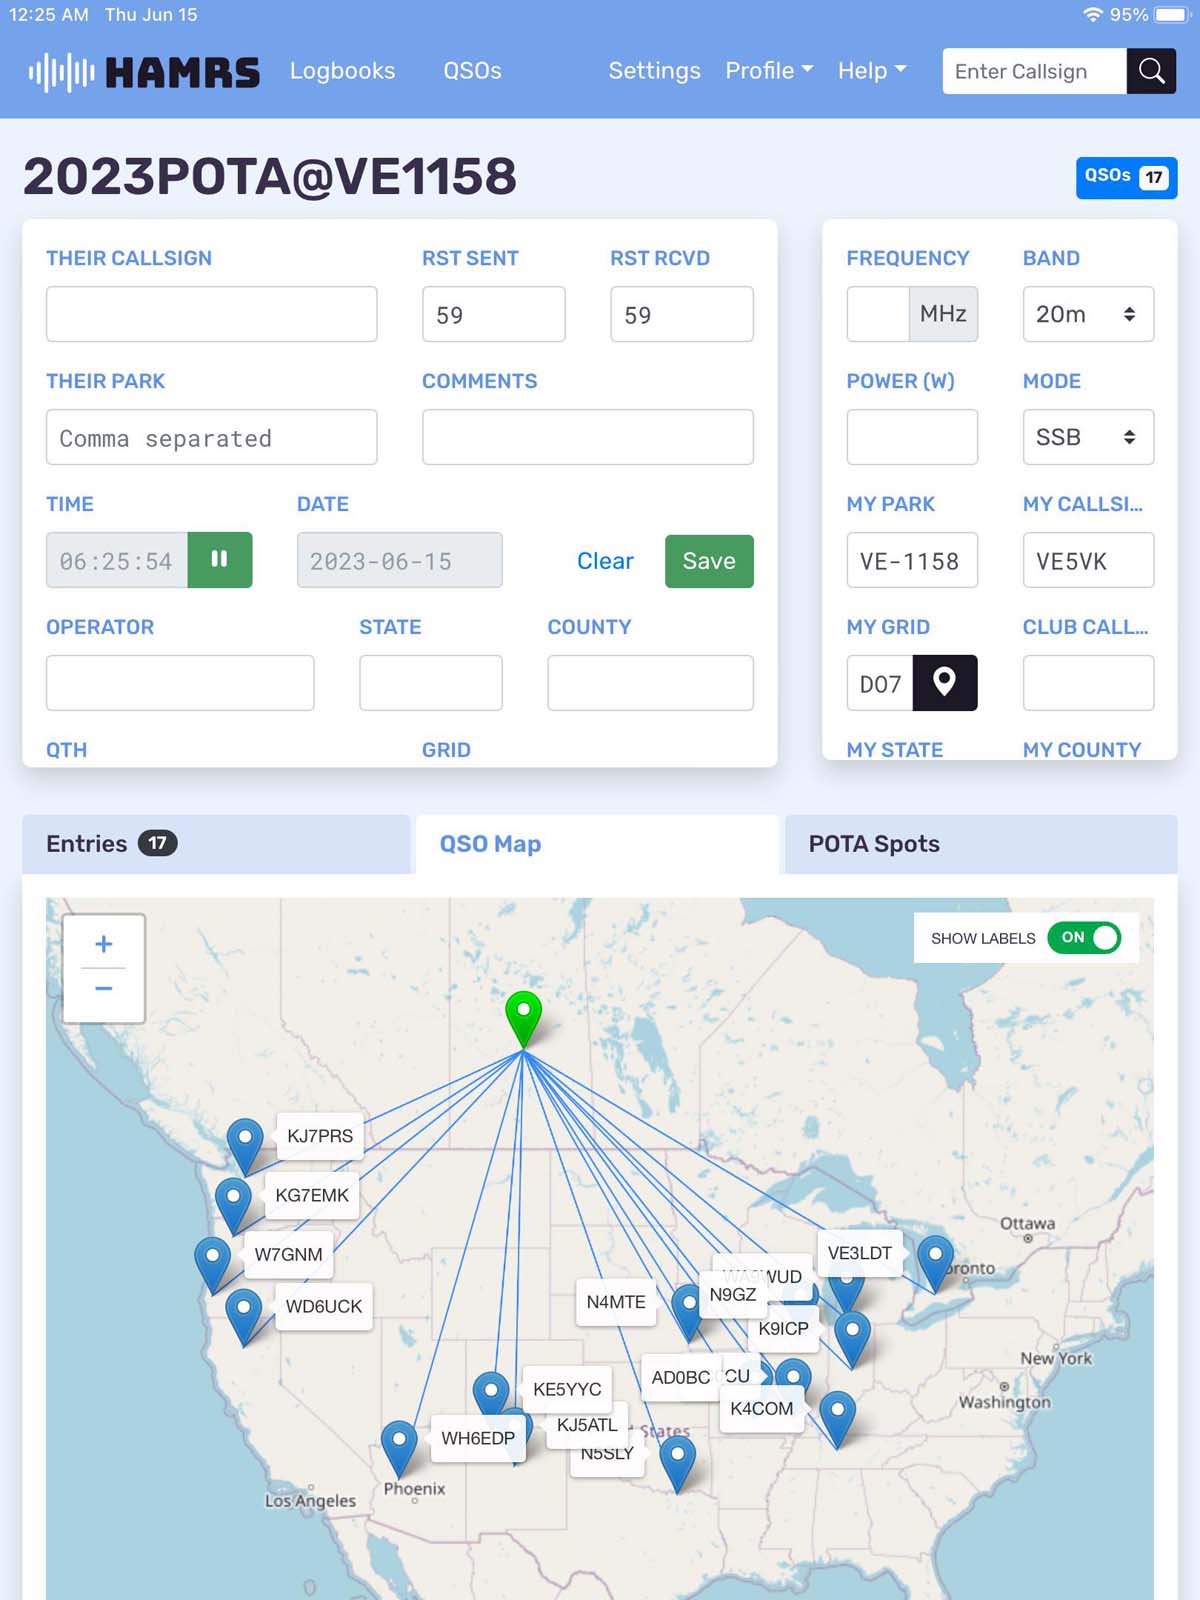Expand the Profile menu
Screen dimensions: 1200x1600
pyautogui.click(x=769, y=71)
